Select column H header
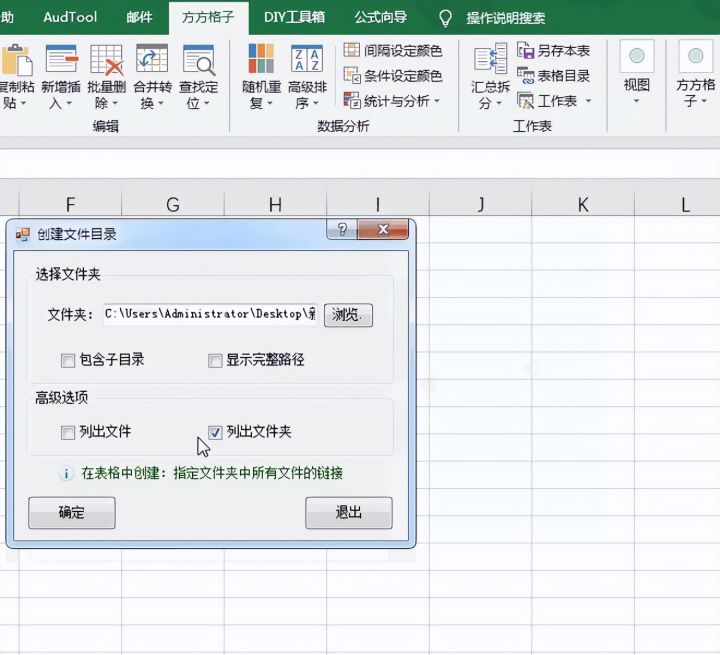Screen dimensions: 720x655 click(276, 204)
